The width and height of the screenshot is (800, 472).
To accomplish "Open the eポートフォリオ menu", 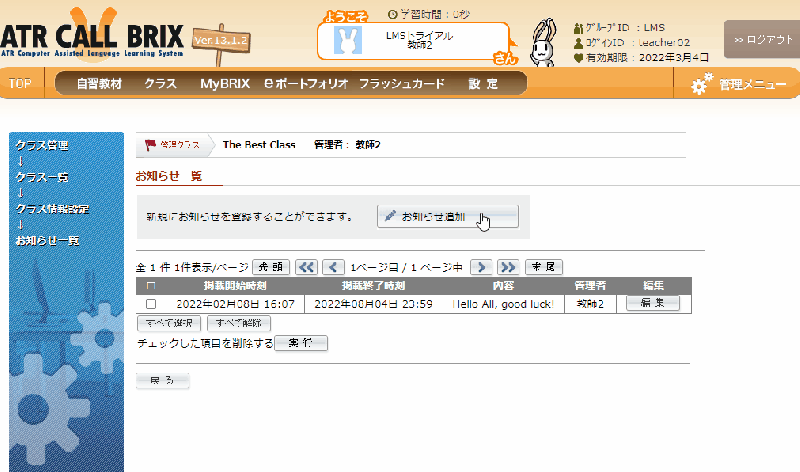I will click(x=306, y=84).
